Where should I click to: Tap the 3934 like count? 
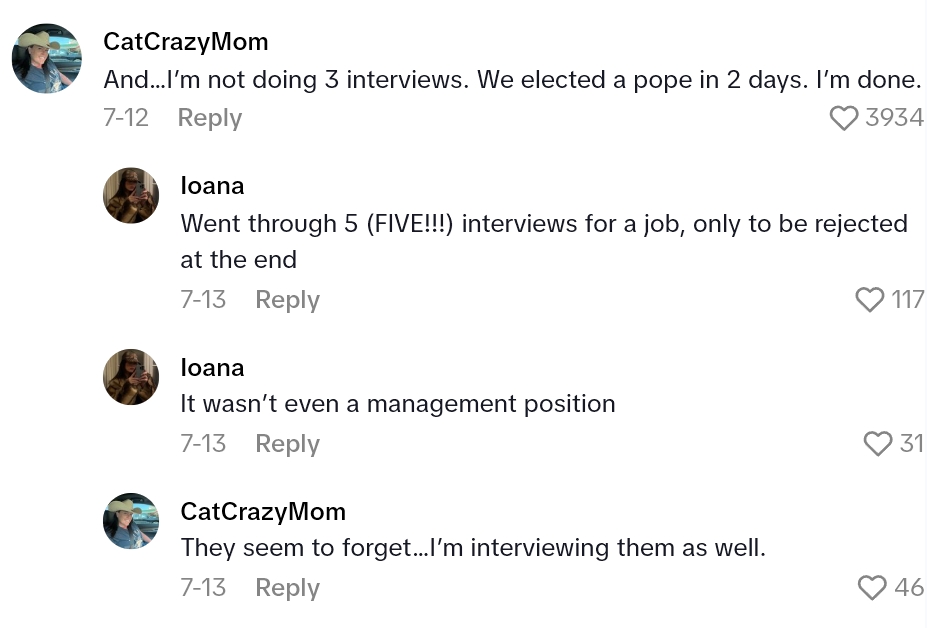coord(900,117)
